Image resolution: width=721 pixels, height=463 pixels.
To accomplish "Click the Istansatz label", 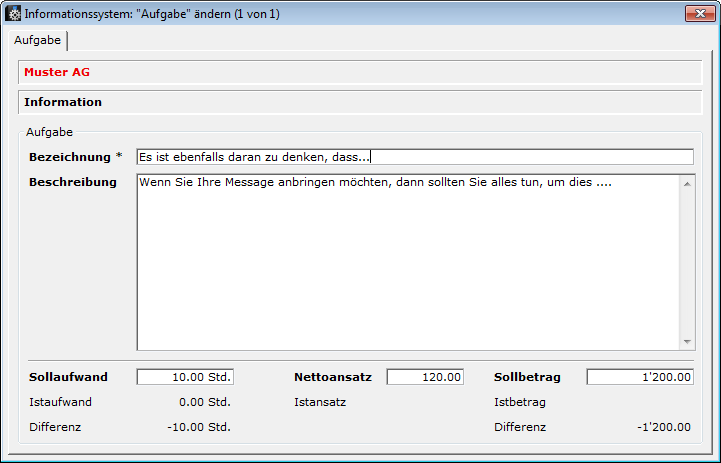I will 321,402.
